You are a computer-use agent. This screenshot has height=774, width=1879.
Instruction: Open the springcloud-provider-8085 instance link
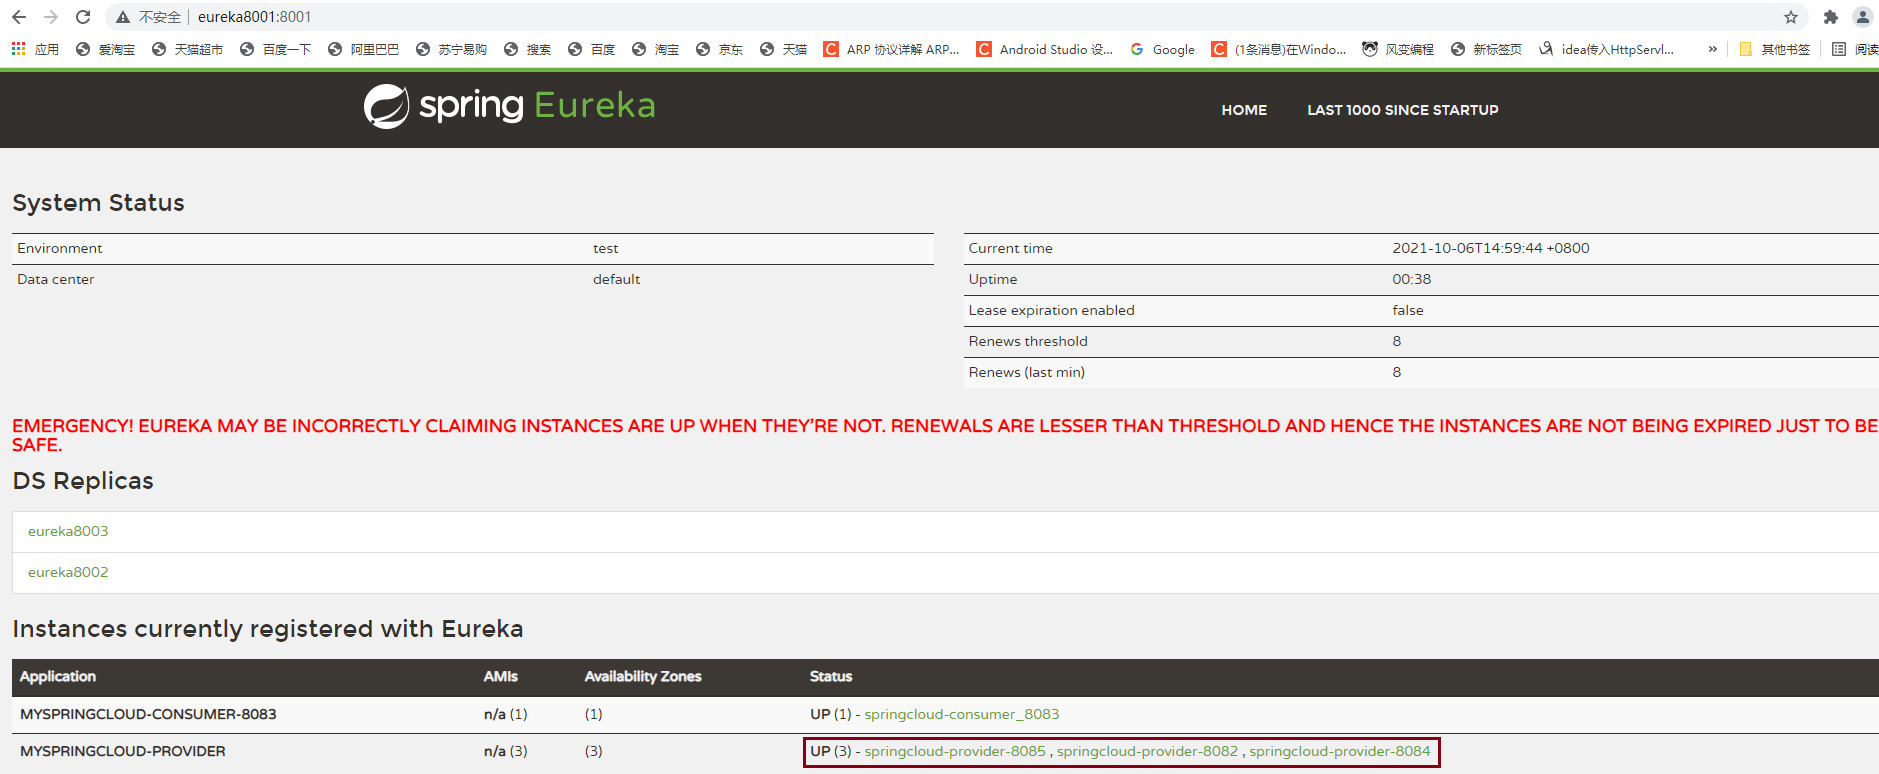point(955,751)
